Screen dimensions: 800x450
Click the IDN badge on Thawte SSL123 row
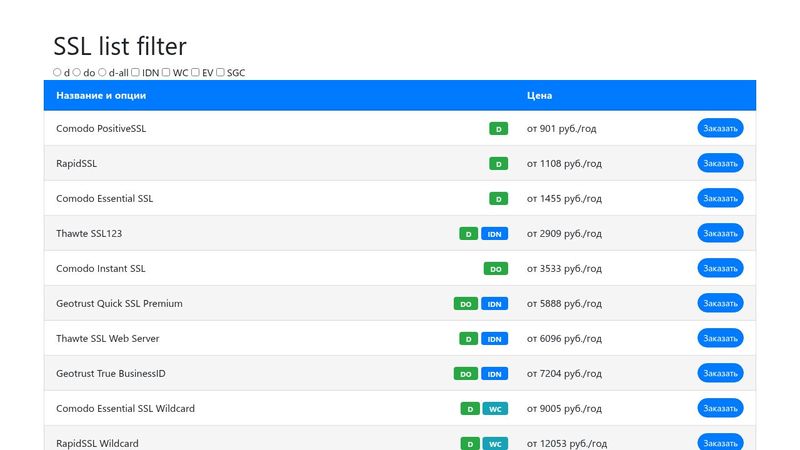(x=494, y=234)
